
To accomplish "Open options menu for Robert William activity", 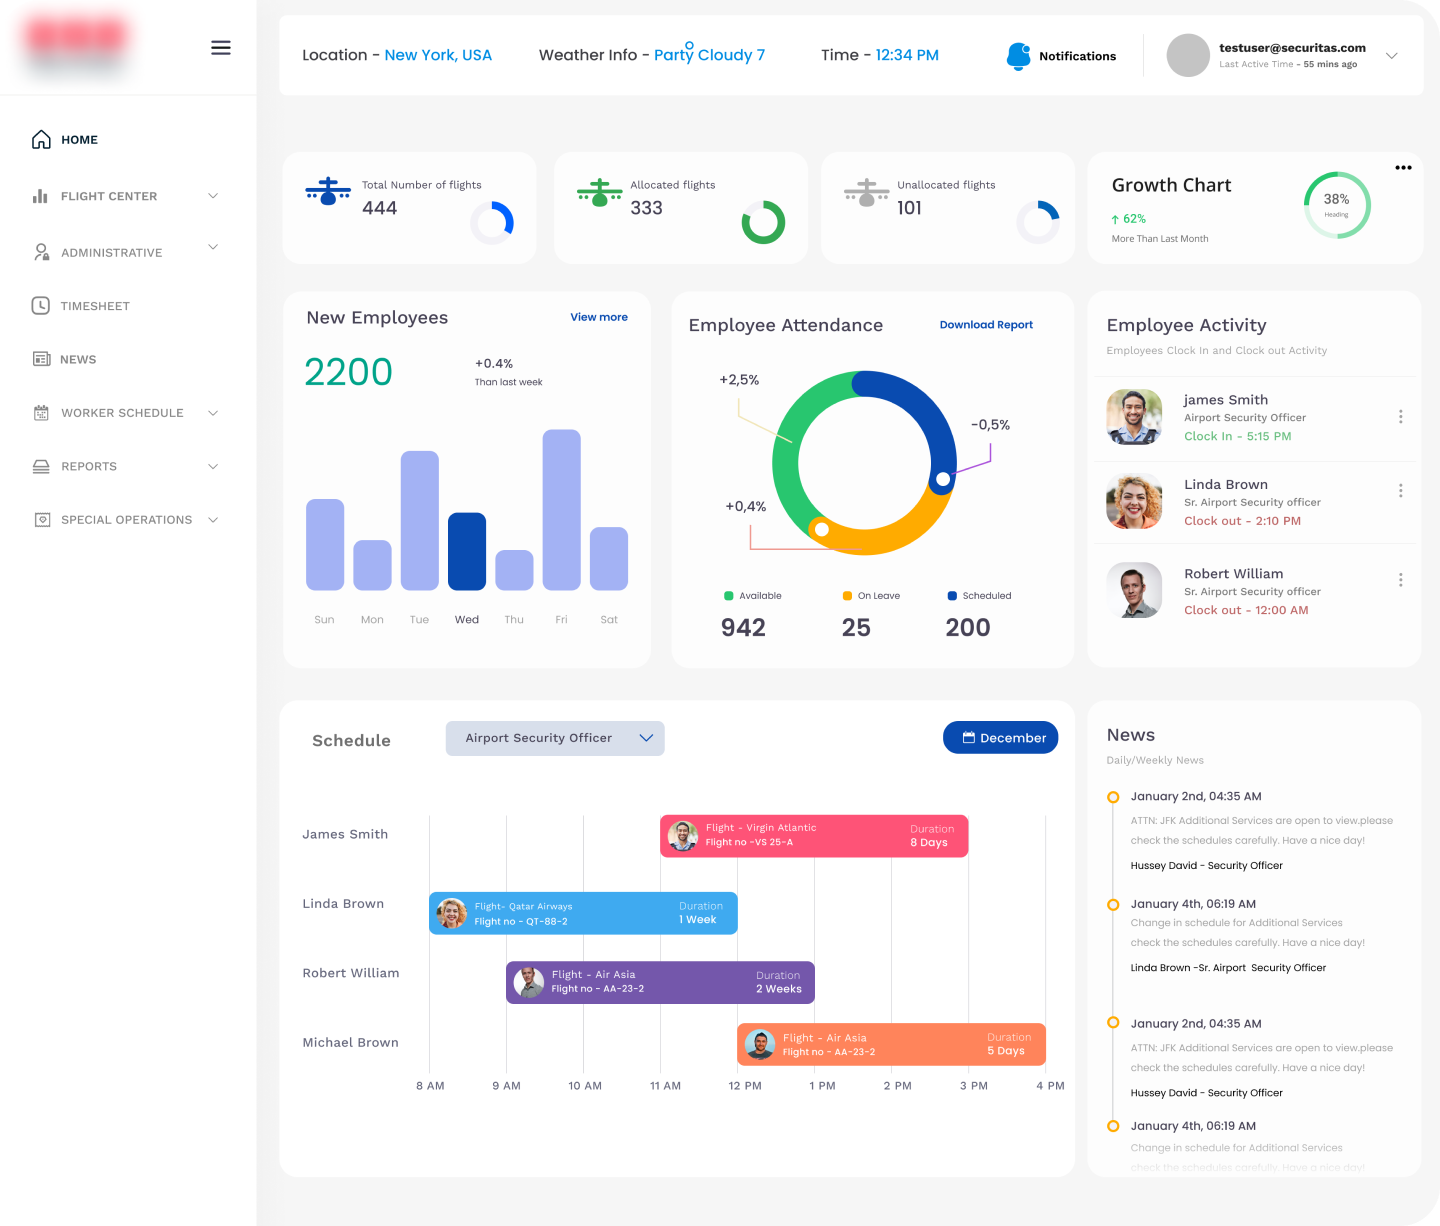I will (x=1400, y=580).
